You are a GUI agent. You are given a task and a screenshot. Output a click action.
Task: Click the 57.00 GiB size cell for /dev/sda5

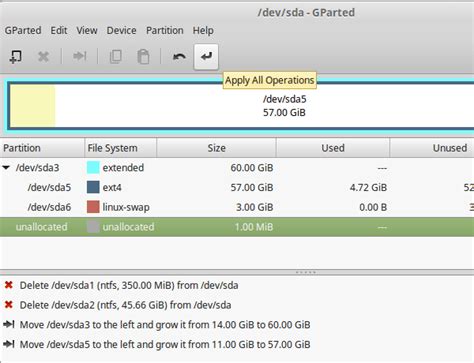click(252, 187)
